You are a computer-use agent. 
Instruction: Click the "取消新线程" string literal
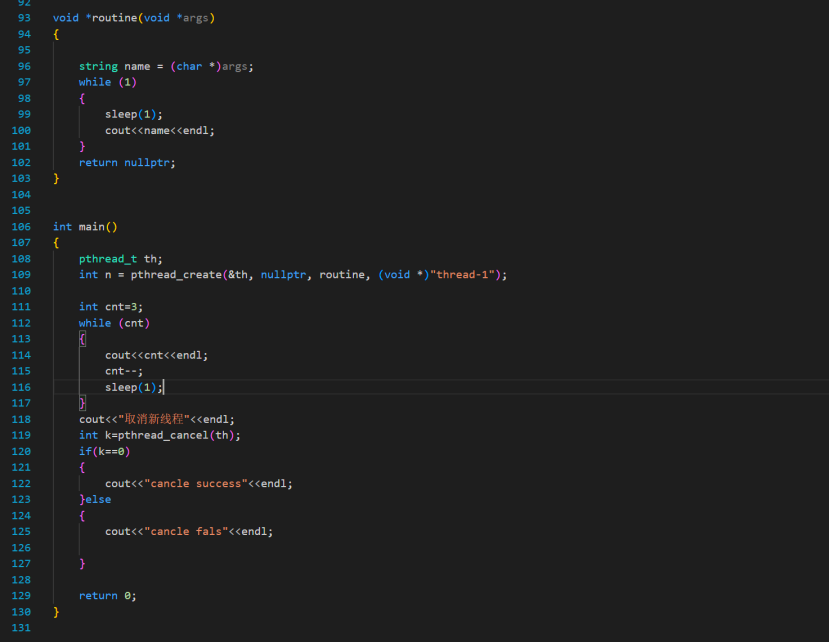(154, 419)
